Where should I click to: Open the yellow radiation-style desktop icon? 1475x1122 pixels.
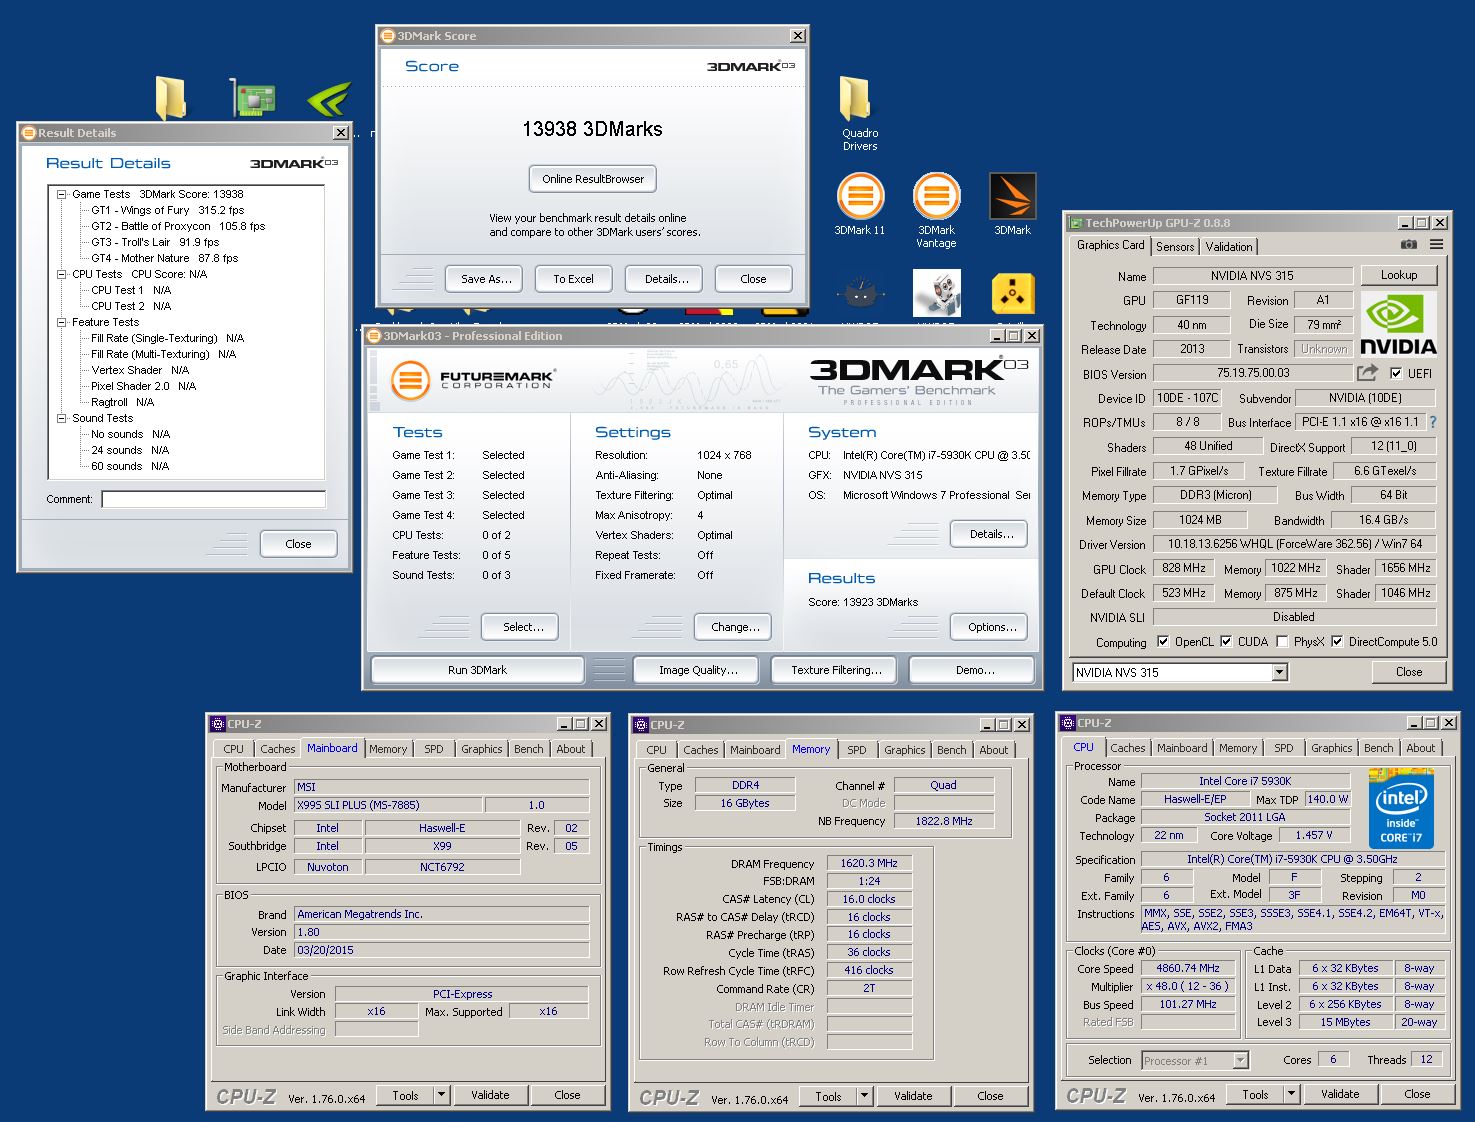click(1012, 294)
